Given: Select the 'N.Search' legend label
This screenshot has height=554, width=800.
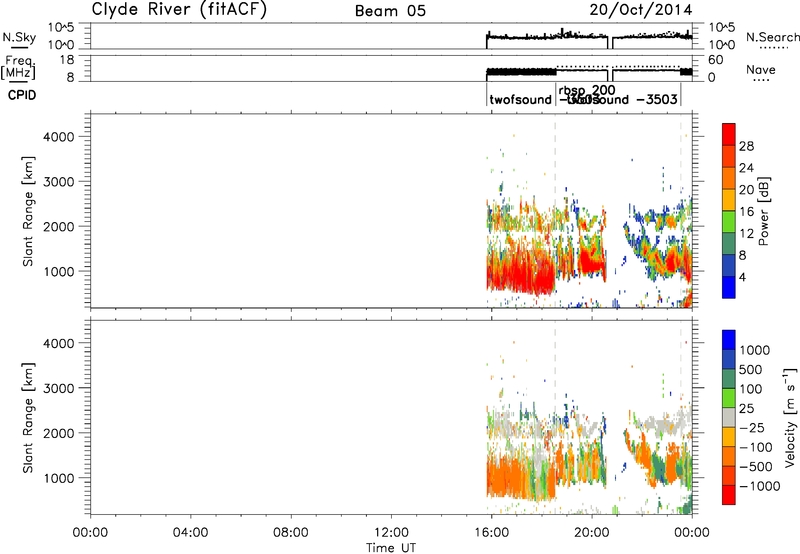Looking at the screenshot, I should pyautogui.click(x=772, y=37).
